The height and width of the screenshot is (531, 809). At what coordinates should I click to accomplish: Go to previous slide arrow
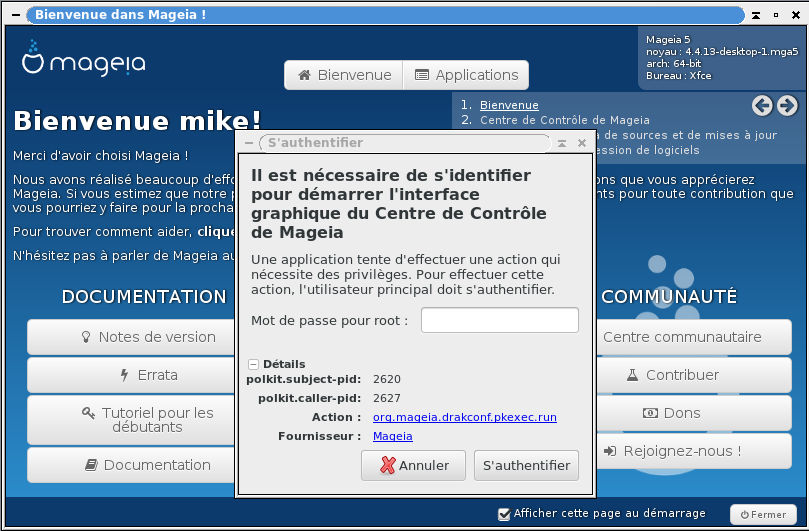pyautogui.click(x=762, y=105)
